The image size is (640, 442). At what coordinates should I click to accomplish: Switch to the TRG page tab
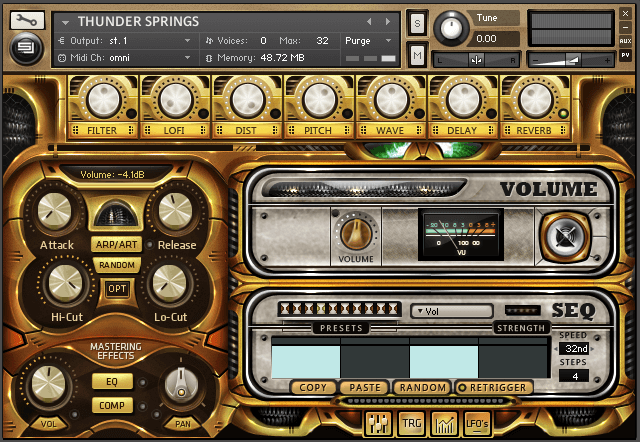(411, 424)
